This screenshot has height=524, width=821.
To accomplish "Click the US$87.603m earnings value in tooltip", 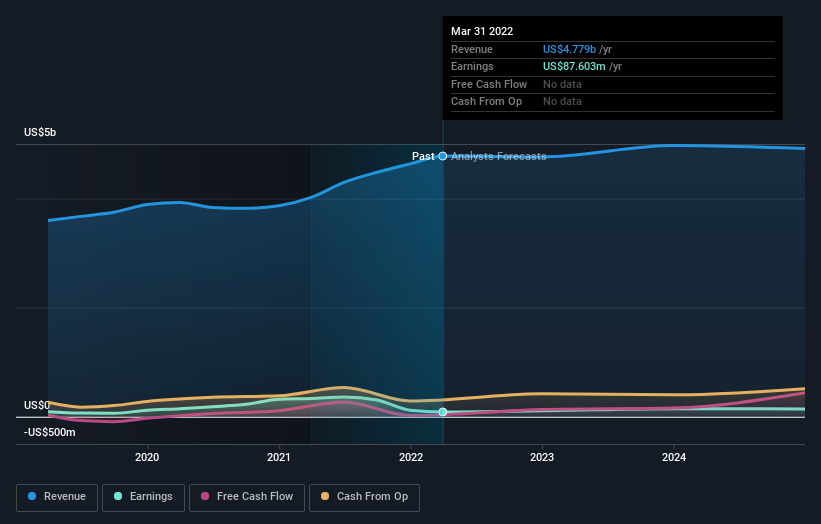I will coord(574,66).
